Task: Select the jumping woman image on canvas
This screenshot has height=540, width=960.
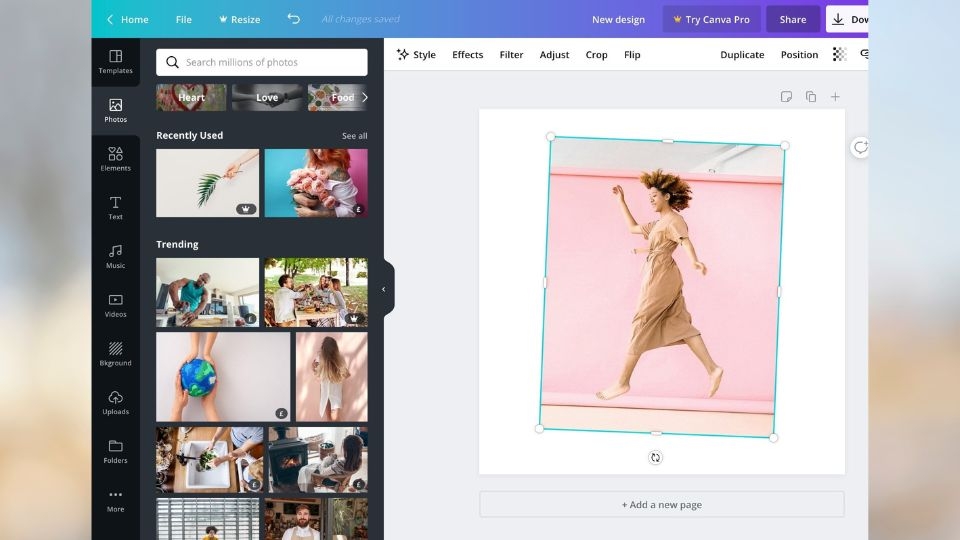Action: pos(662,287)
